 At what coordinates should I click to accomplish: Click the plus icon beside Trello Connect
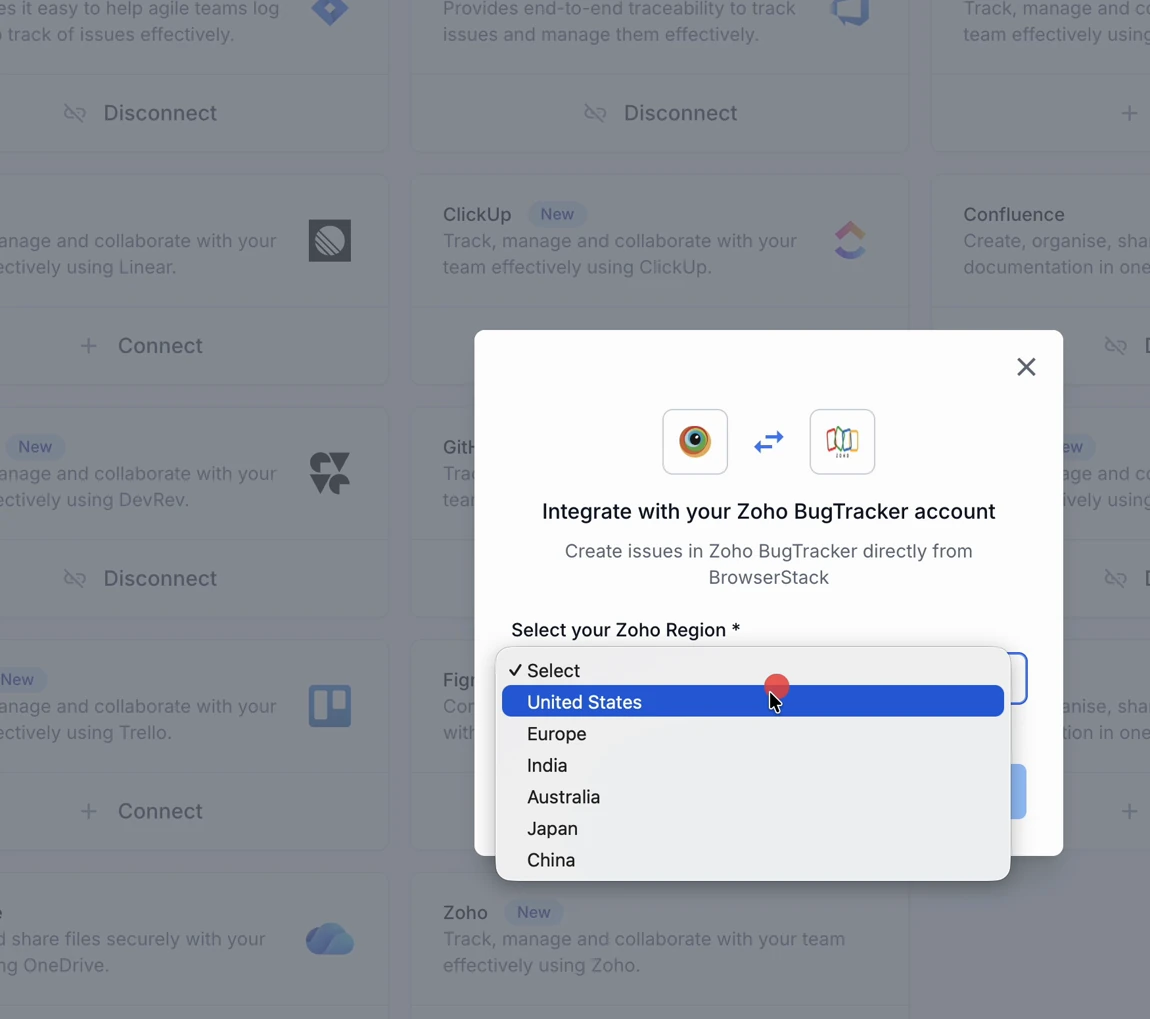click(x=88, y=811)
